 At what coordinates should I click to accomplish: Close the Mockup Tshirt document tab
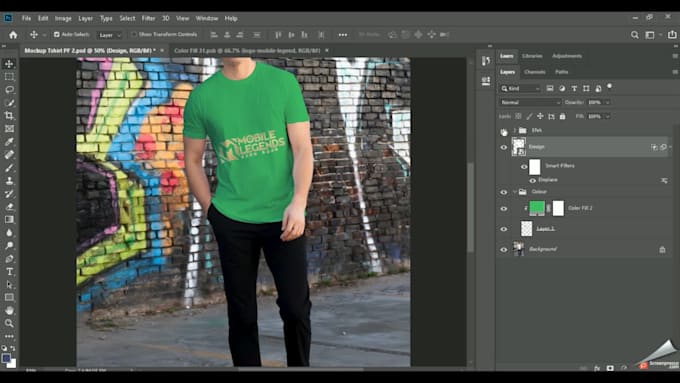[162, 51]
